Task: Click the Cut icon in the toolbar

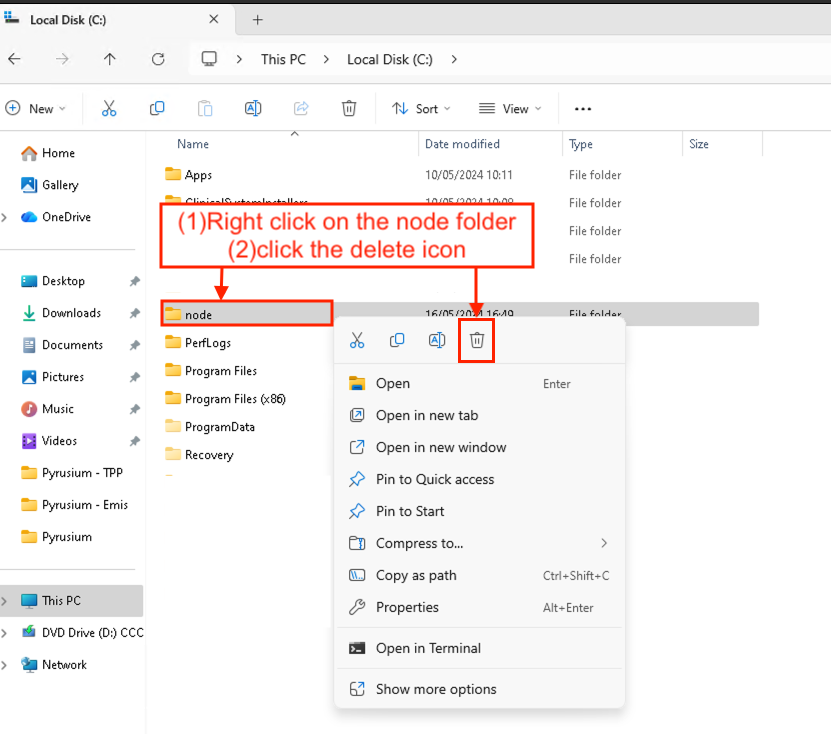Action: pos(109,109)
